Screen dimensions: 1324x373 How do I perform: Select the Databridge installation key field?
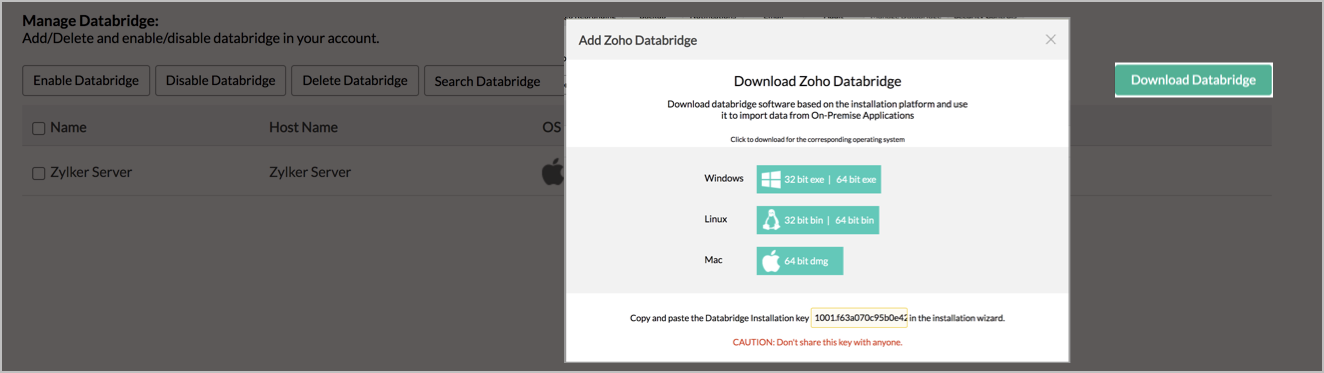(859, 317)
